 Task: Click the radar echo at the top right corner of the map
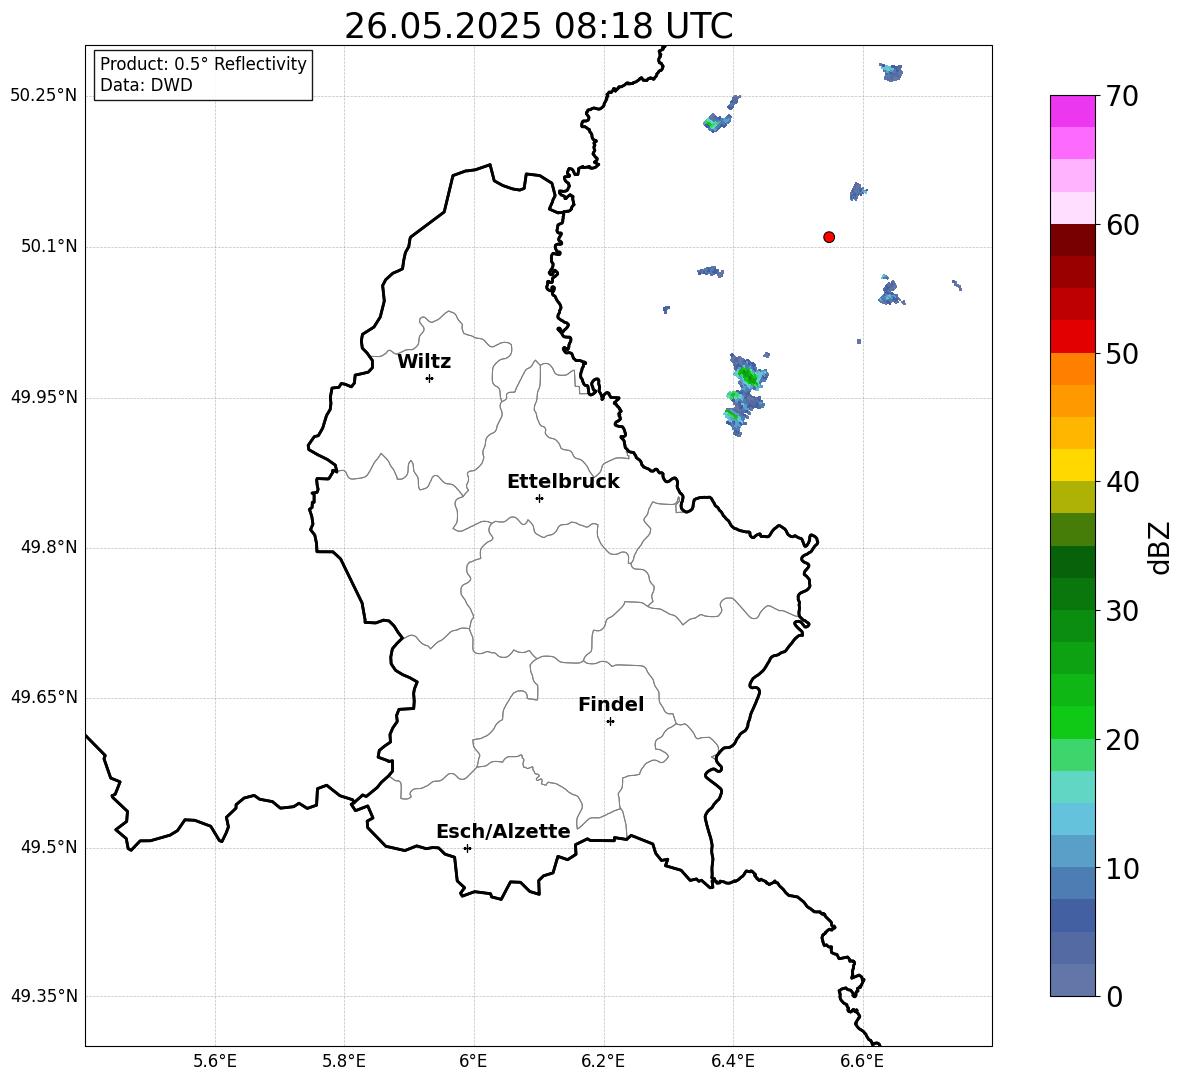pos(892,72)
